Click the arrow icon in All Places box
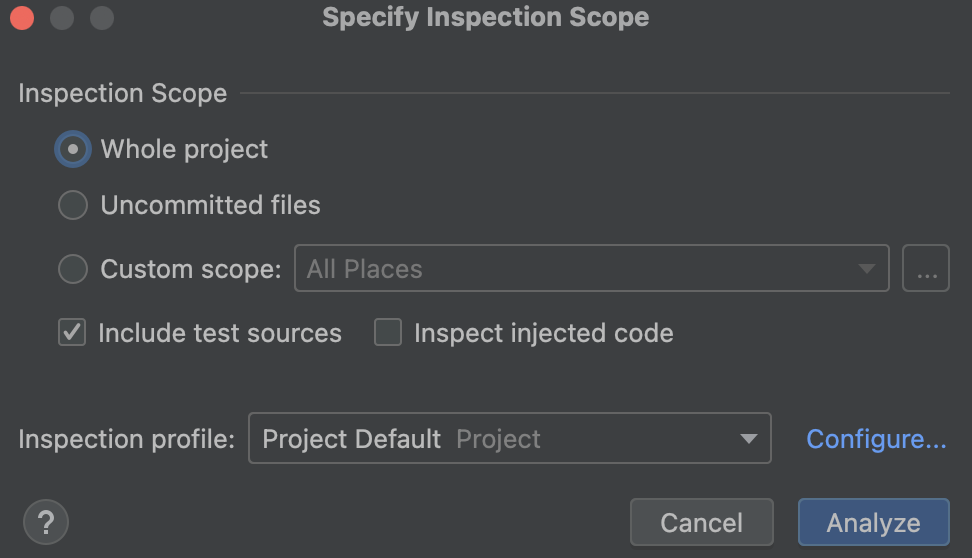This screenshot has width=972, height=558. click(866, 269)
